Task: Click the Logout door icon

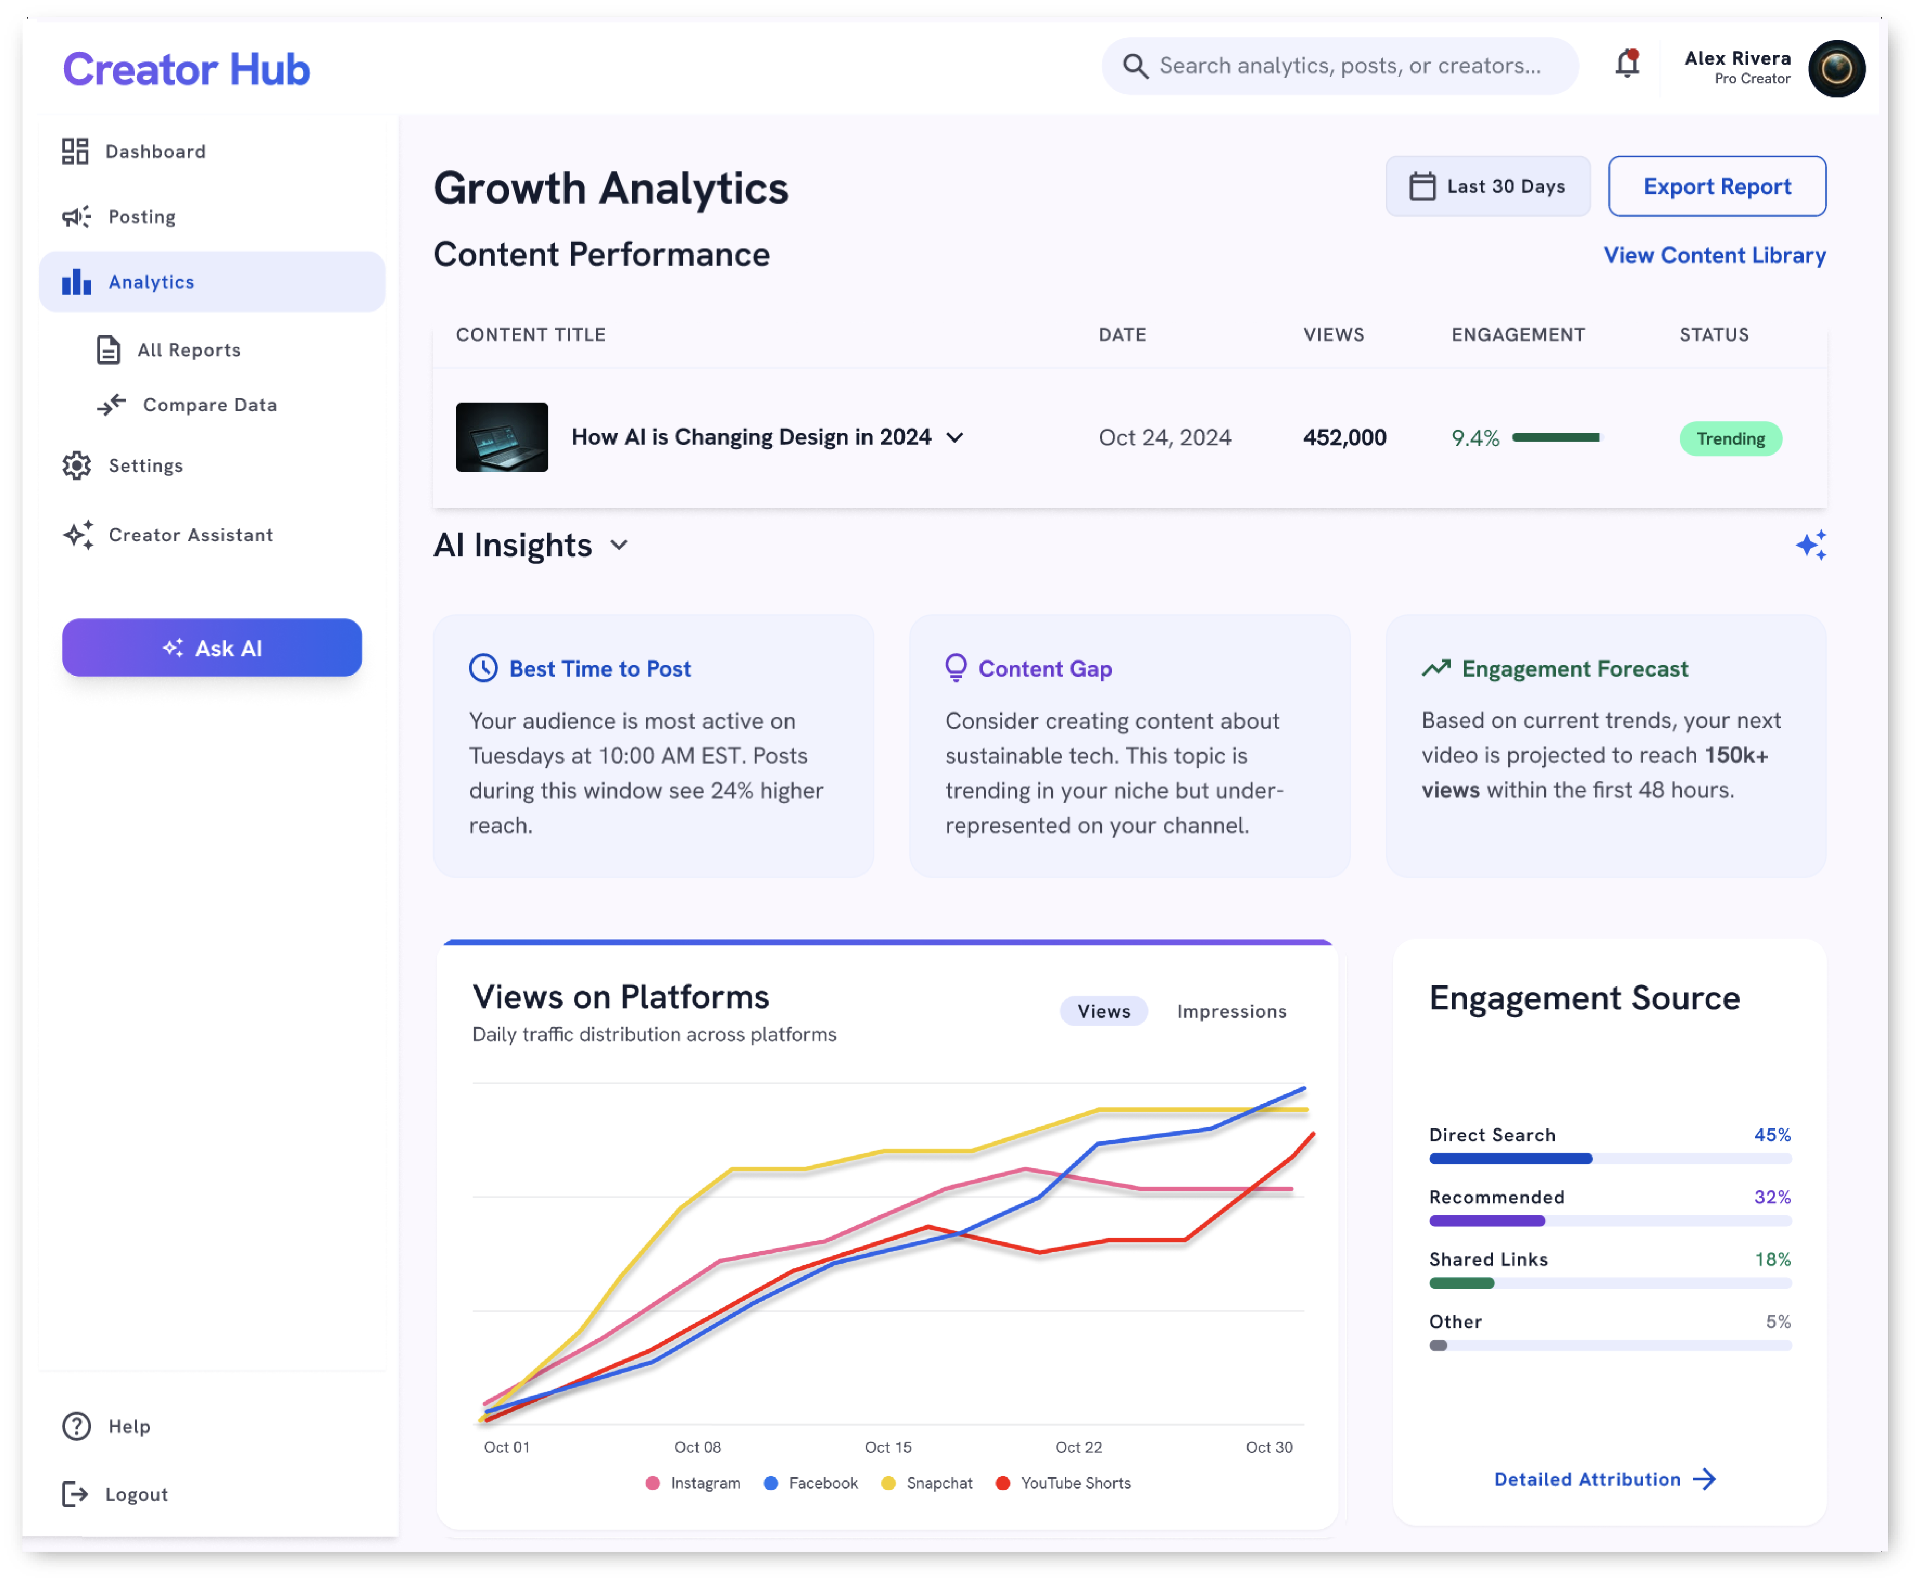Action: (x=75, y=1494)
